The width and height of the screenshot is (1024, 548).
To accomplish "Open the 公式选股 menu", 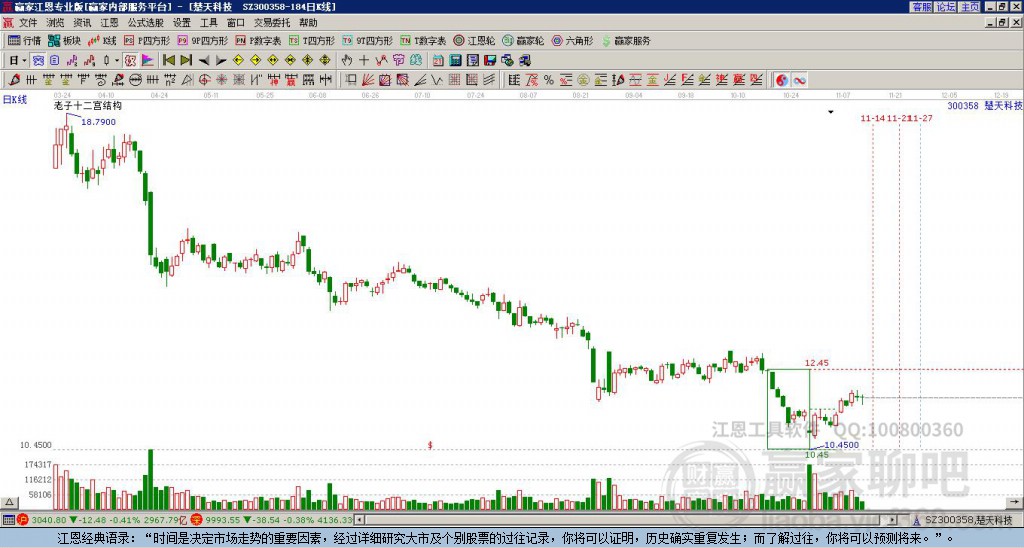I will coord(146,23).
